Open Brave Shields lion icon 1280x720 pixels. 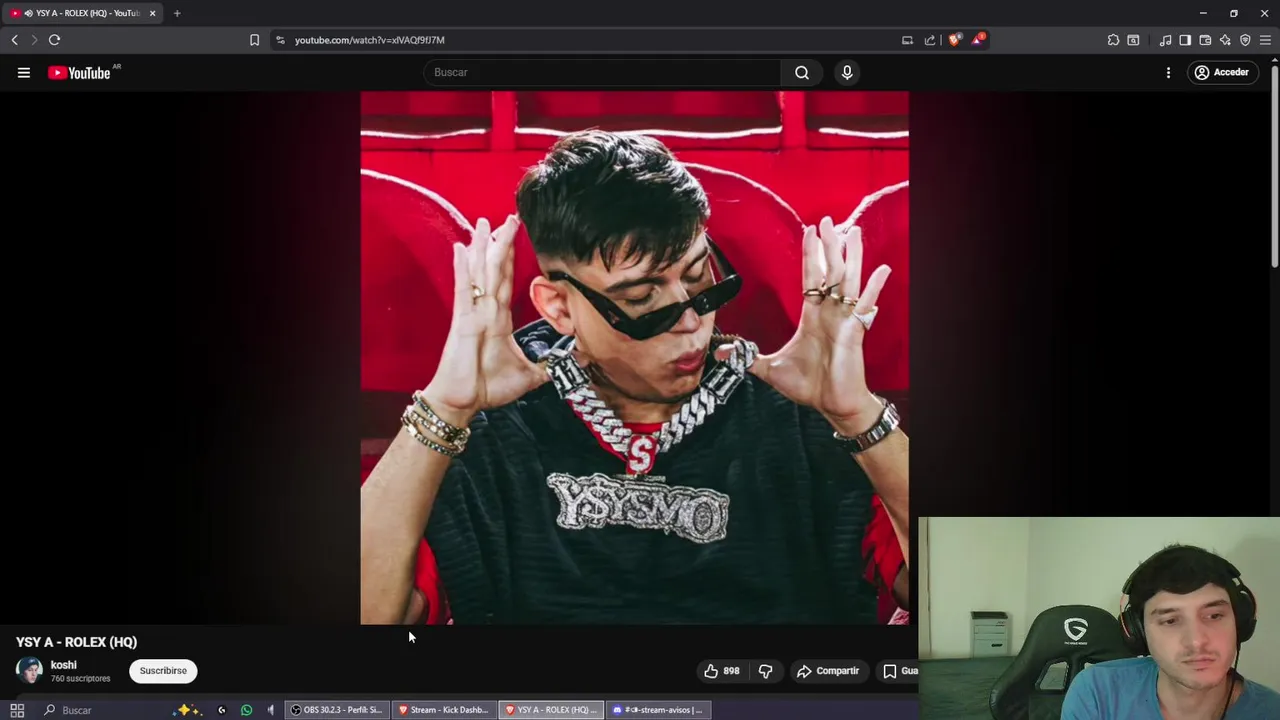(x=955, y=40)
